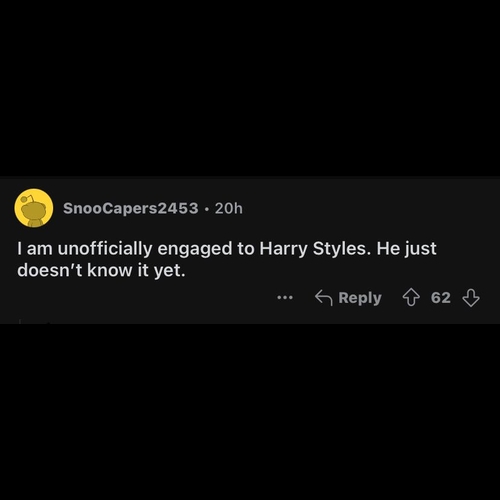This screenshot has width=500, height=500.
Task: Click the 20h comment timestamp
Action: click(x=229, y=209)
